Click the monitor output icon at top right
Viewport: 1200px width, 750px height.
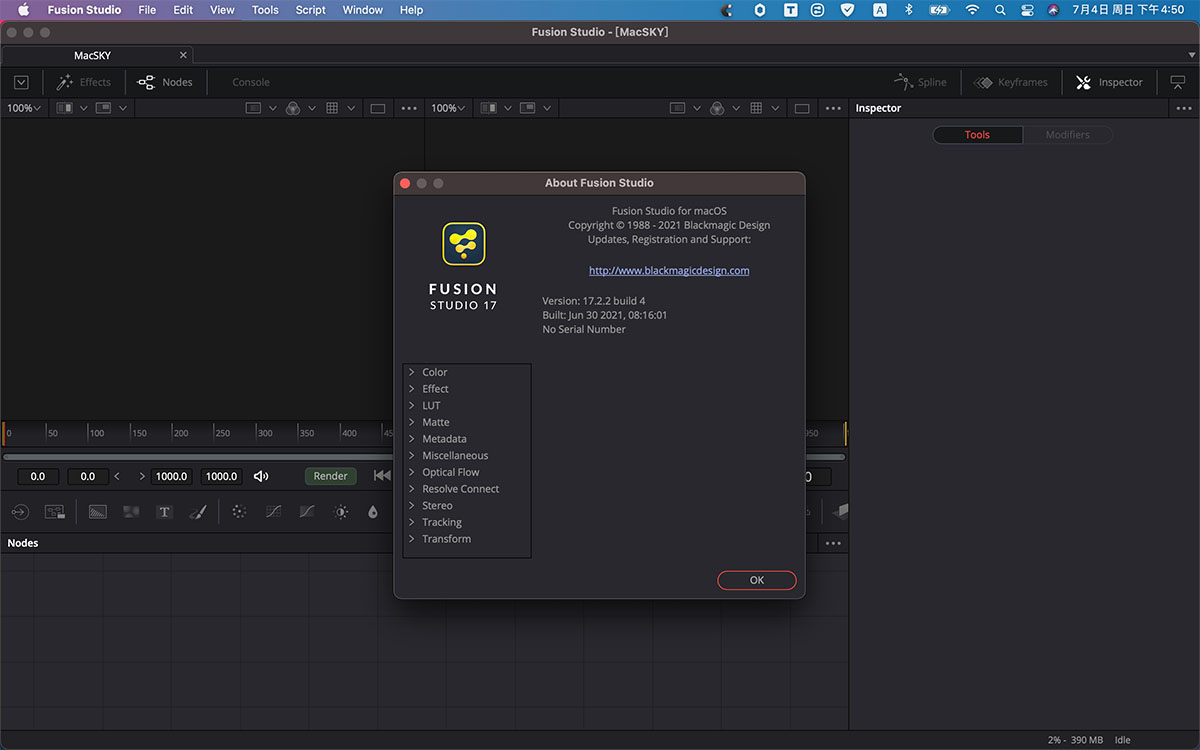tap(1177, 82)
